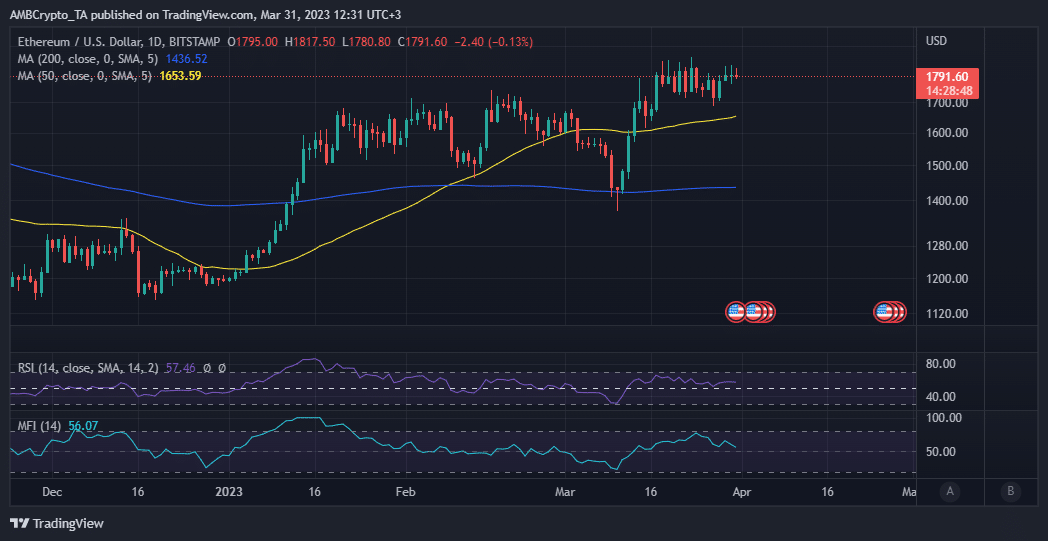Click the first US flag economic event icon
1048x541 pixels.
pos(735,312)
